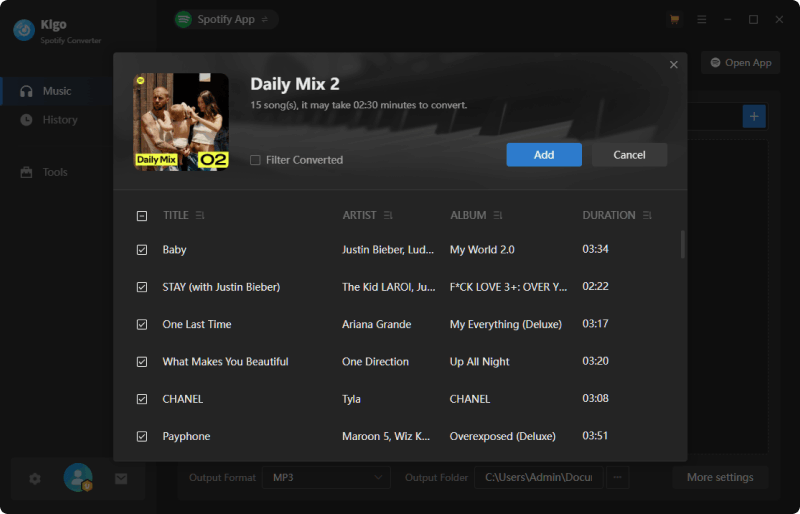Click the TITLE column header

click(176, 215)
